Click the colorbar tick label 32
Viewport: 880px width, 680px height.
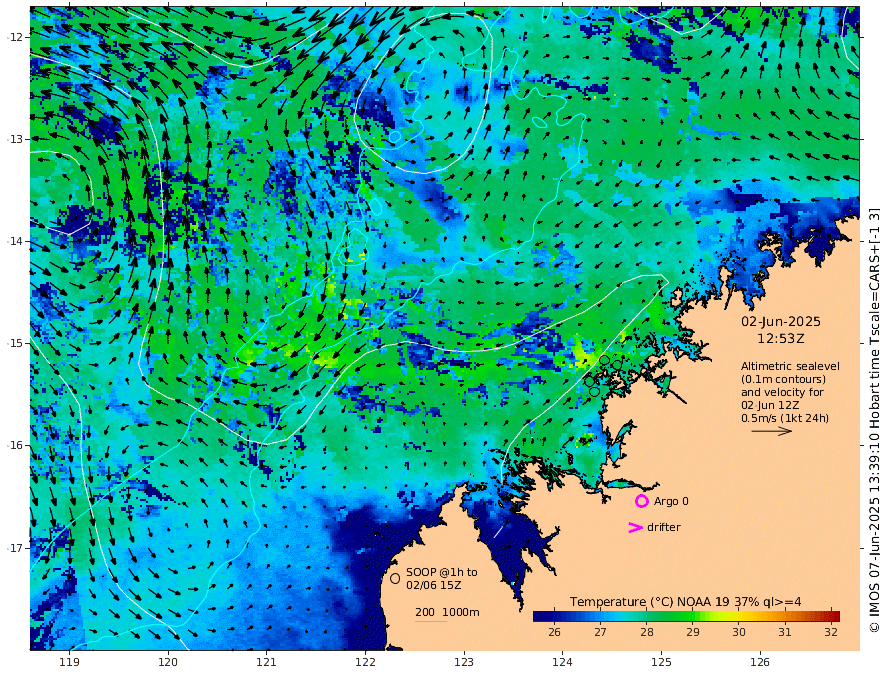[831, 632]
